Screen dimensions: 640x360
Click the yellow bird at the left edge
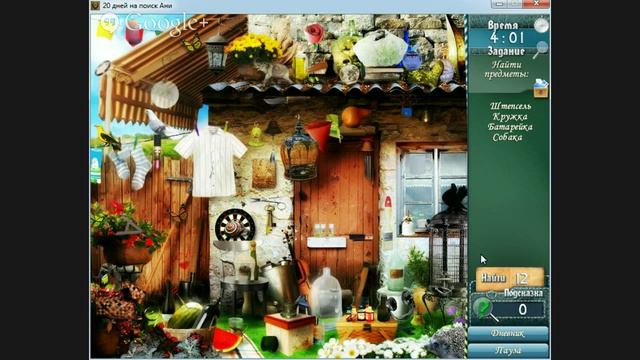click(x=108, y=138)
